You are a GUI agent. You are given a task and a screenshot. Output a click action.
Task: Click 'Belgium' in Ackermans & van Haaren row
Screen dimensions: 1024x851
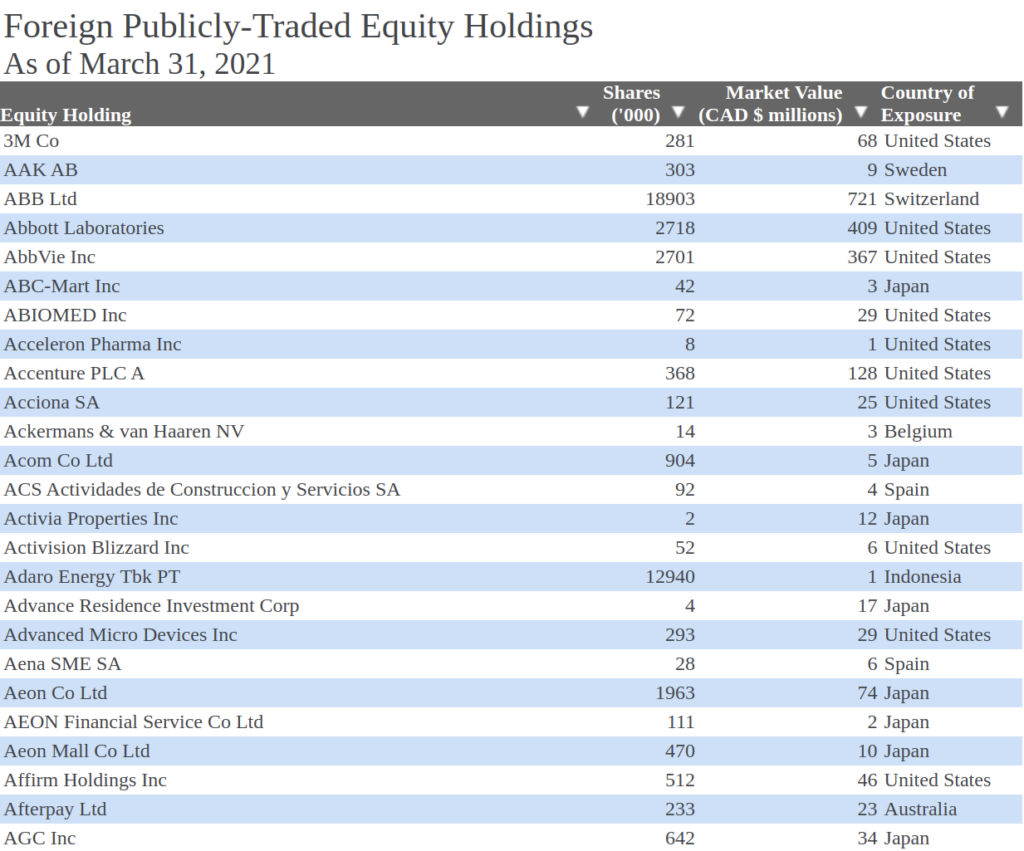click(918, 432)
